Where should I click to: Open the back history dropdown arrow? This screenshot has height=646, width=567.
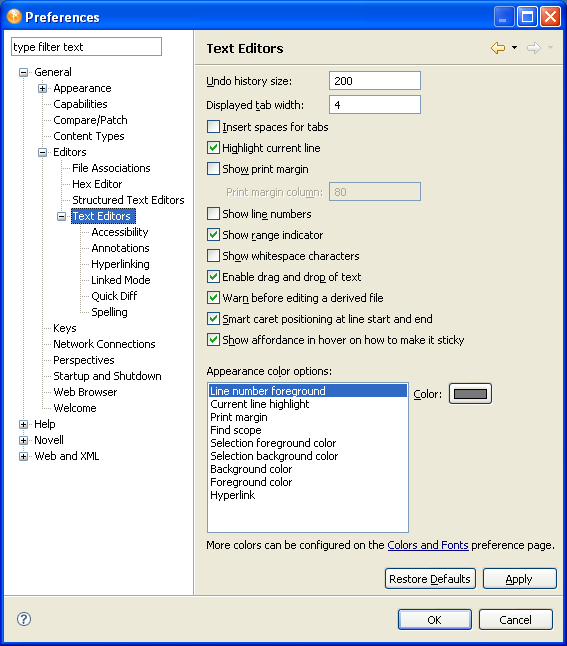pos(514,48)
